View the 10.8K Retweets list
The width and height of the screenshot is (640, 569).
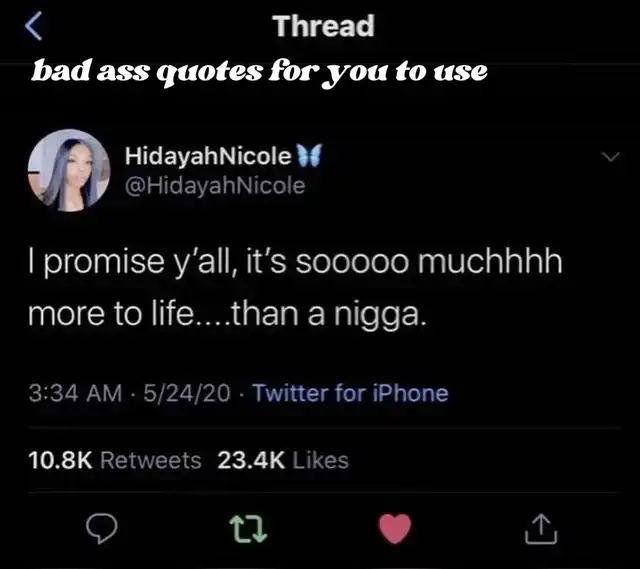tap(115, 460)
